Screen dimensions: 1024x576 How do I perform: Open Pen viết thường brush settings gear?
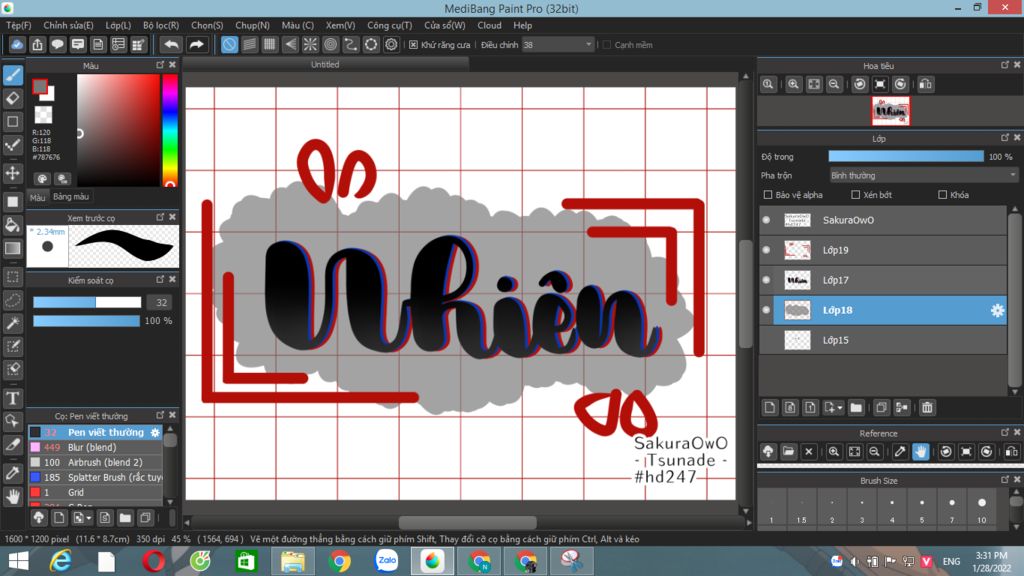[x=155, y=432]
